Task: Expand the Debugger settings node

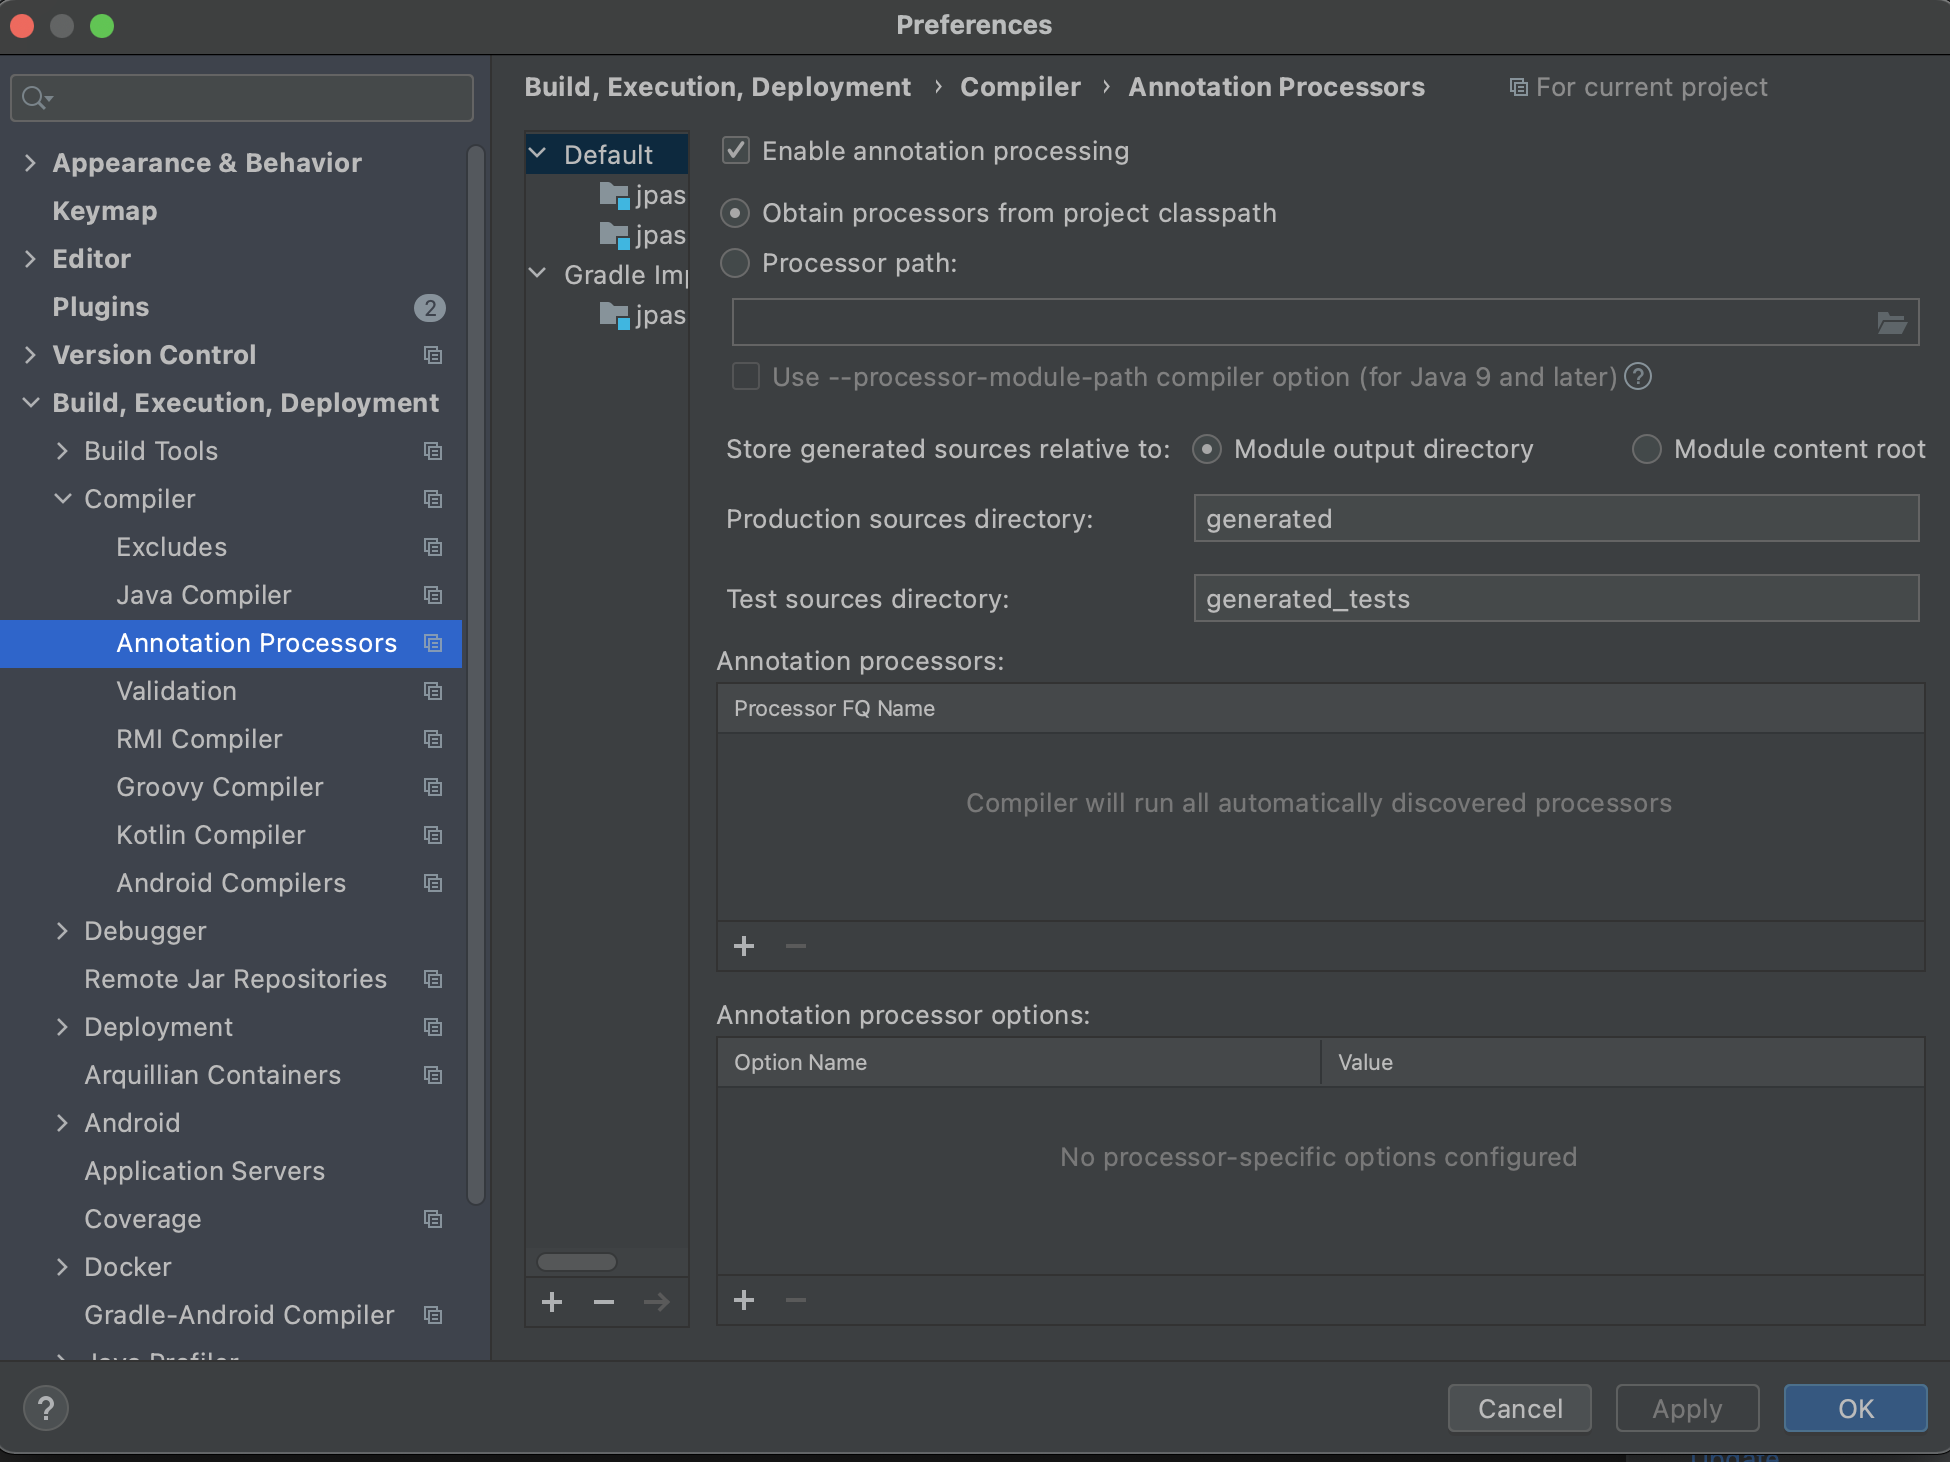Action: click(x=62, y=931)
